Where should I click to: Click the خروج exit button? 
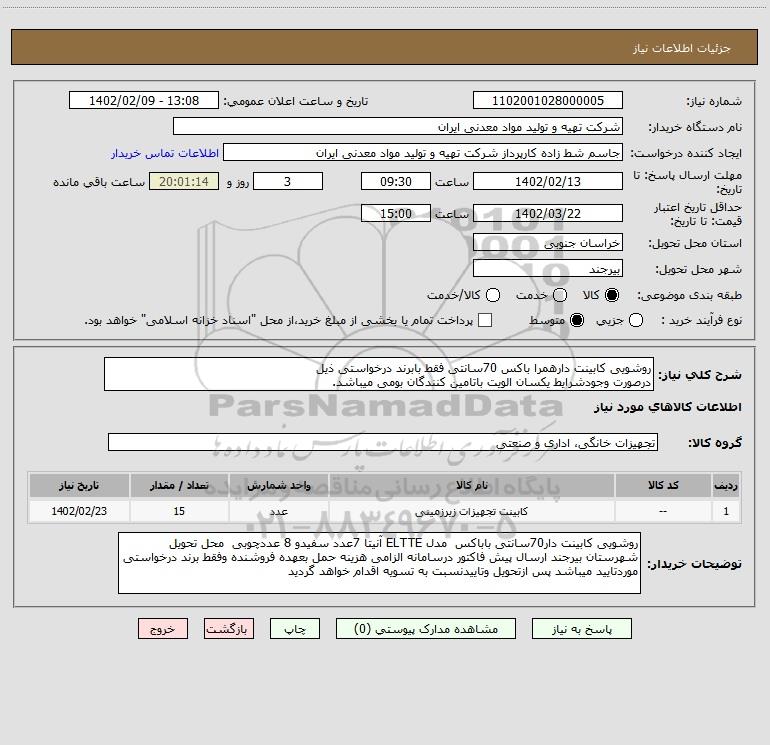163,629
